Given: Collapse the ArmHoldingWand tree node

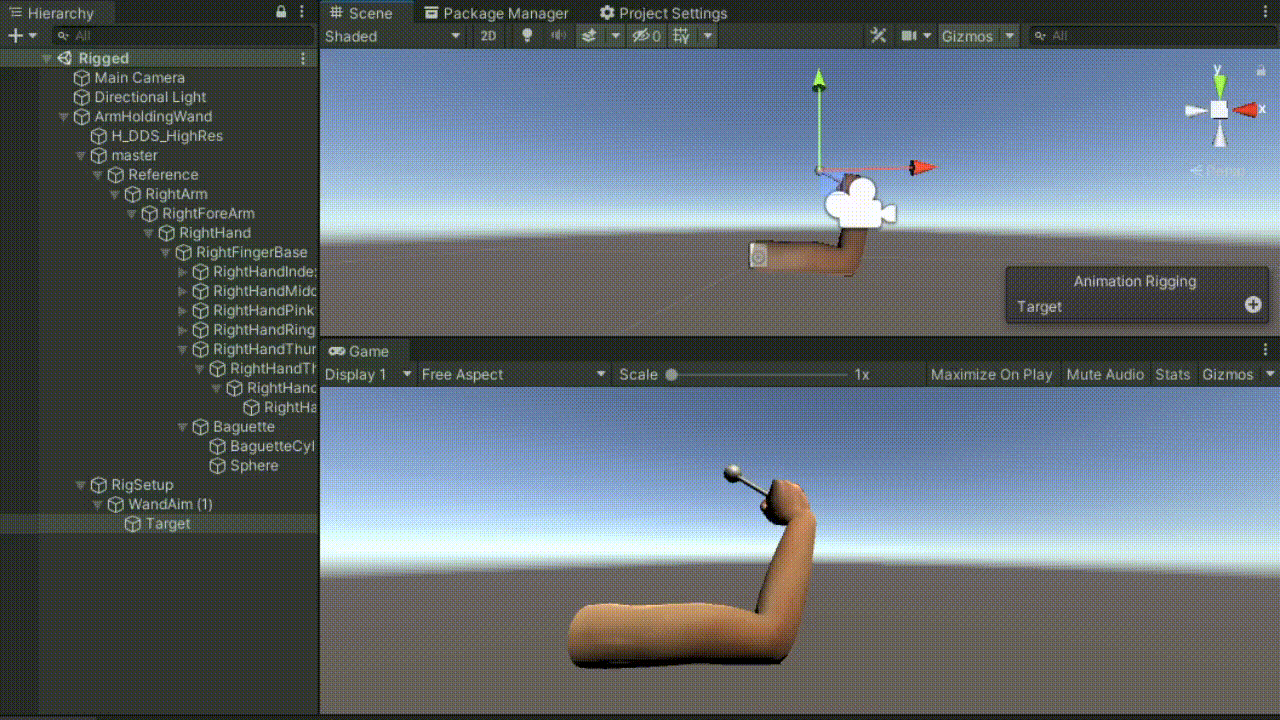Looking at the screenshot, I should tap(64, 117).
